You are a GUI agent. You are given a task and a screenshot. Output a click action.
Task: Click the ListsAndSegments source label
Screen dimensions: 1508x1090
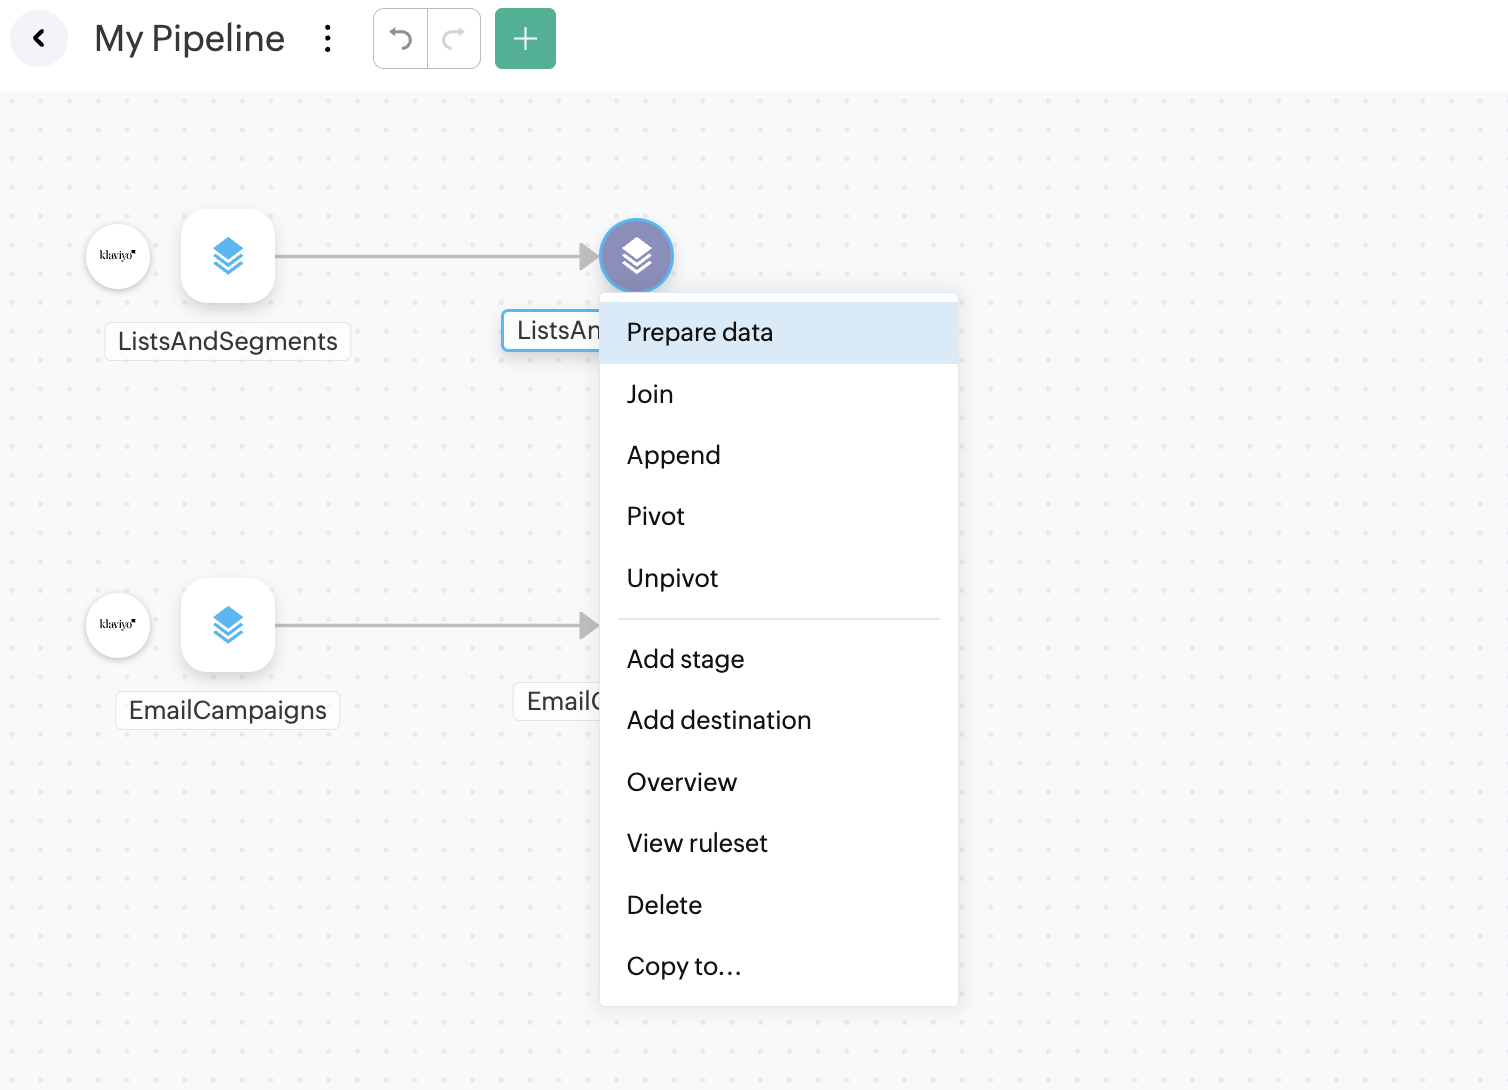(x=228, y=342)
